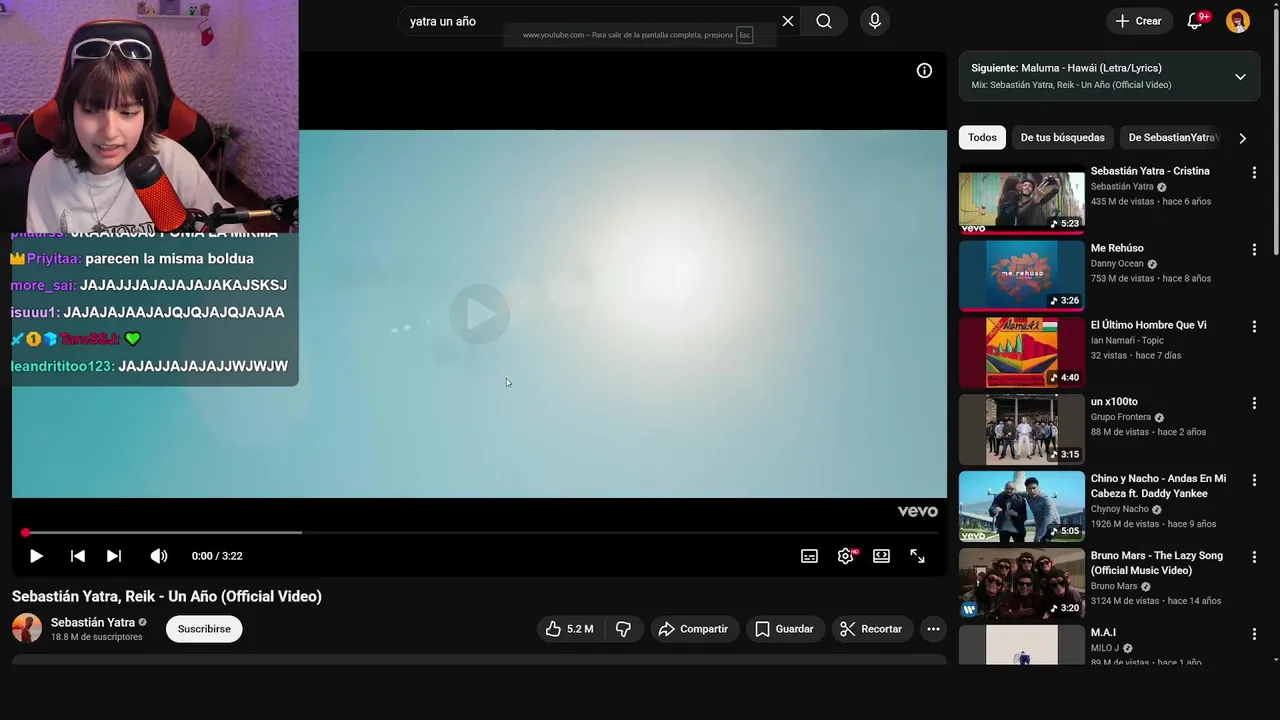This screenshot has width=1280, height=720.
Task: Click the Ian Namarí - Topic channel
Action: (x=1127, y=341)
